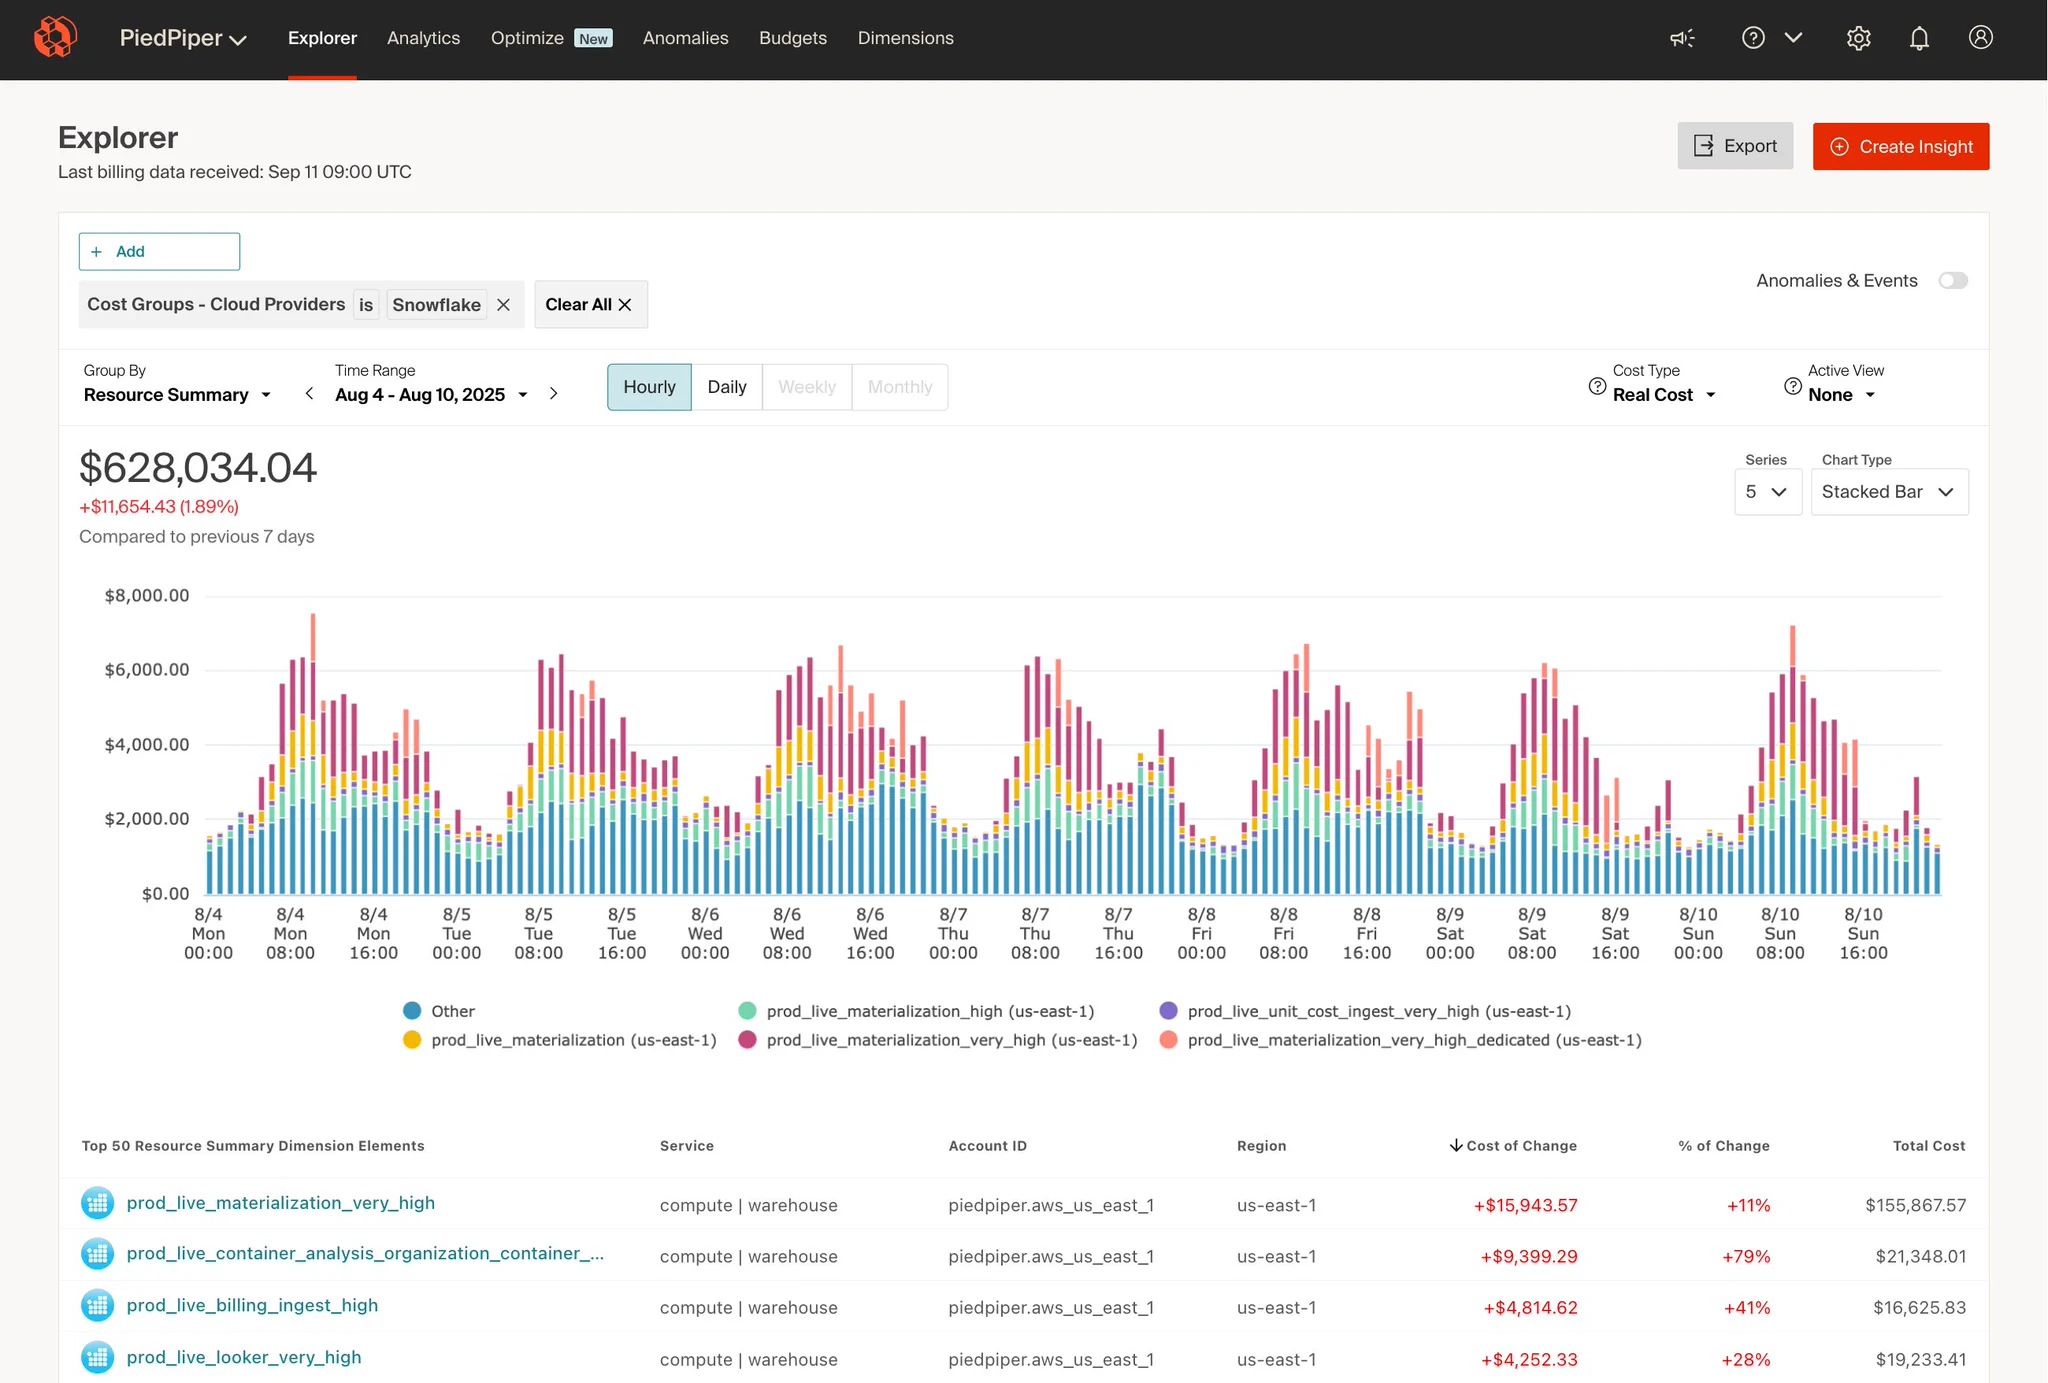Click the Export button
This screenshot has width=2048, height=1383.
pos(1735,146)
